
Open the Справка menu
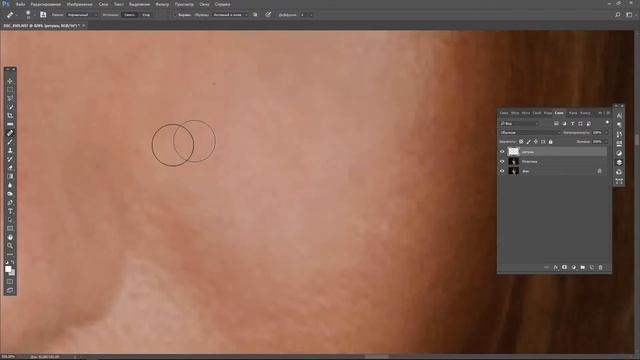point(222,4)
